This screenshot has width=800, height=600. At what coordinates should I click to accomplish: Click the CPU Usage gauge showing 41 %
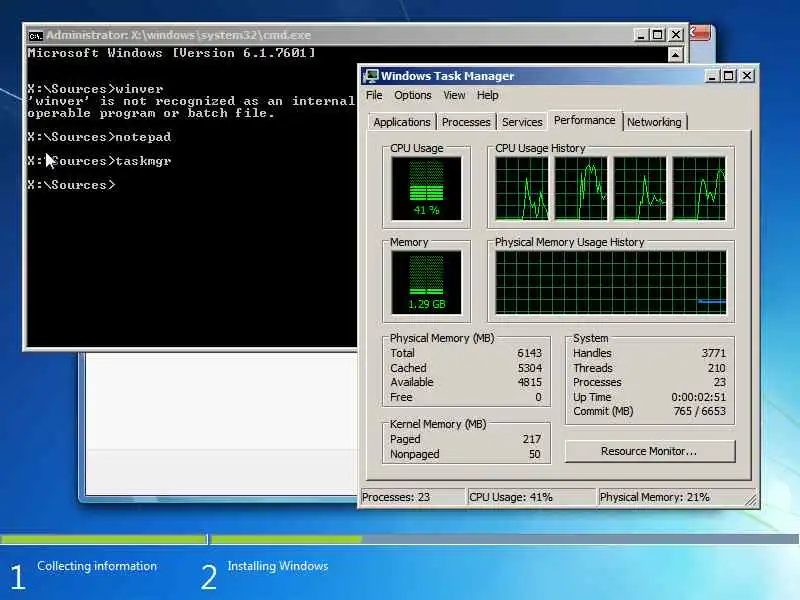point(426,188)
